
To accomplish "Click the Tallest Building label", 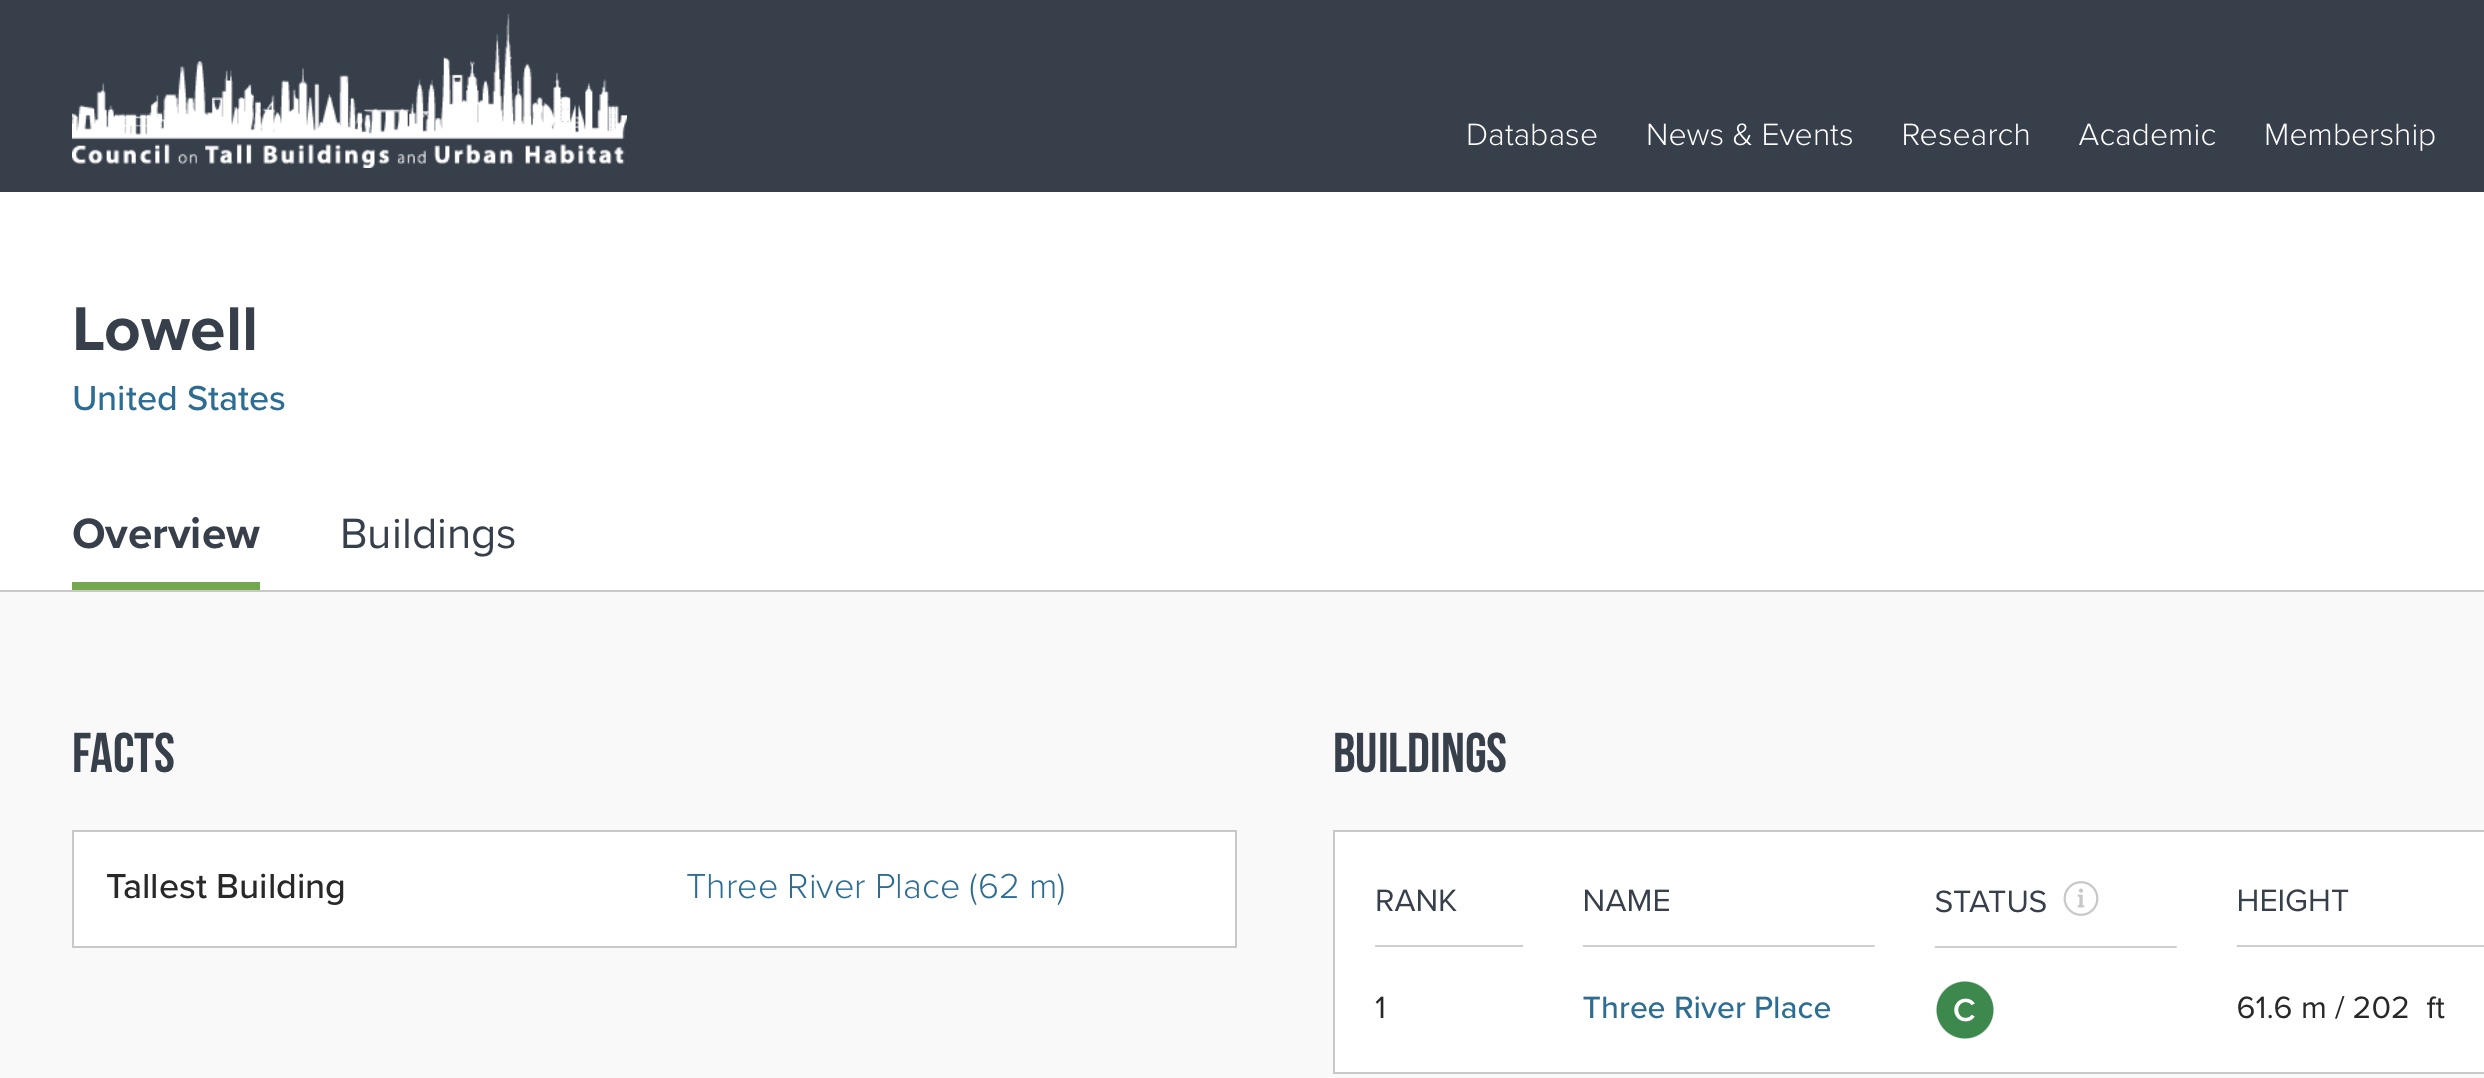I will click(226, 887).
